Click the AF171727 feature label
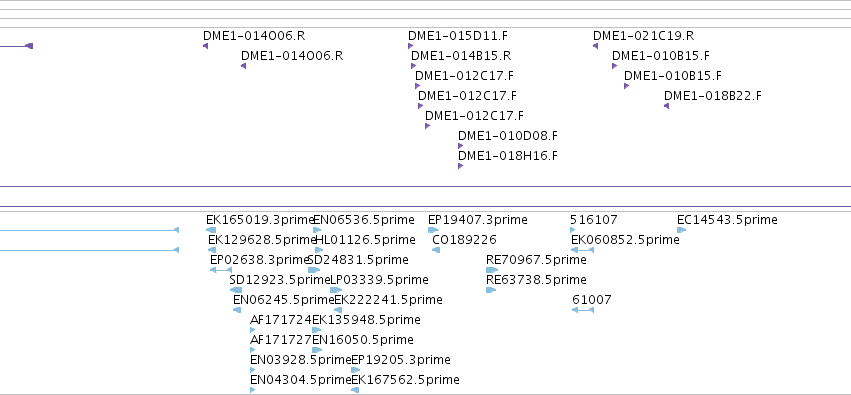851x395 pixels. tap(281, 340)
